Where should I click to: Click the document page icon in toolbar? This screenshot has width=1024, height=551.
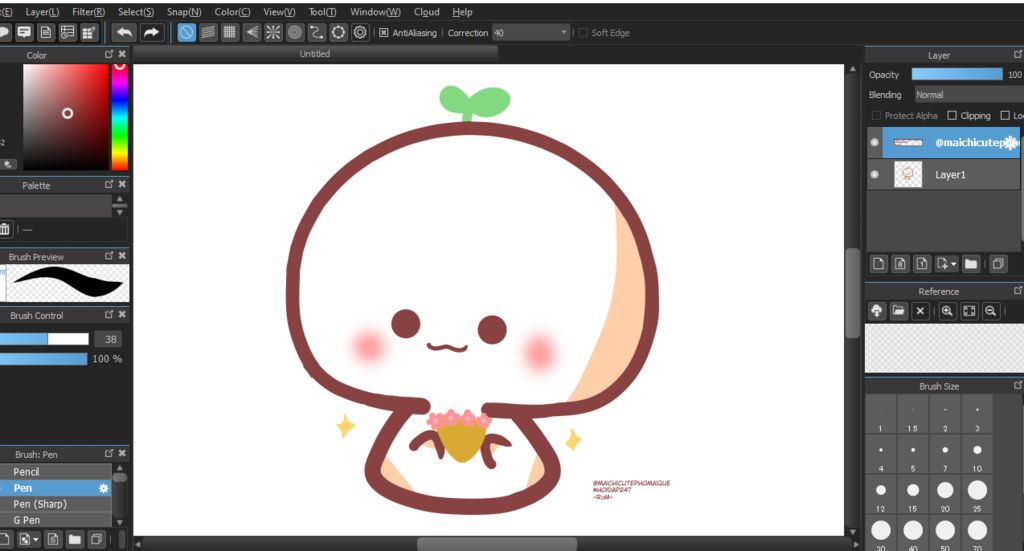point(46,33)
